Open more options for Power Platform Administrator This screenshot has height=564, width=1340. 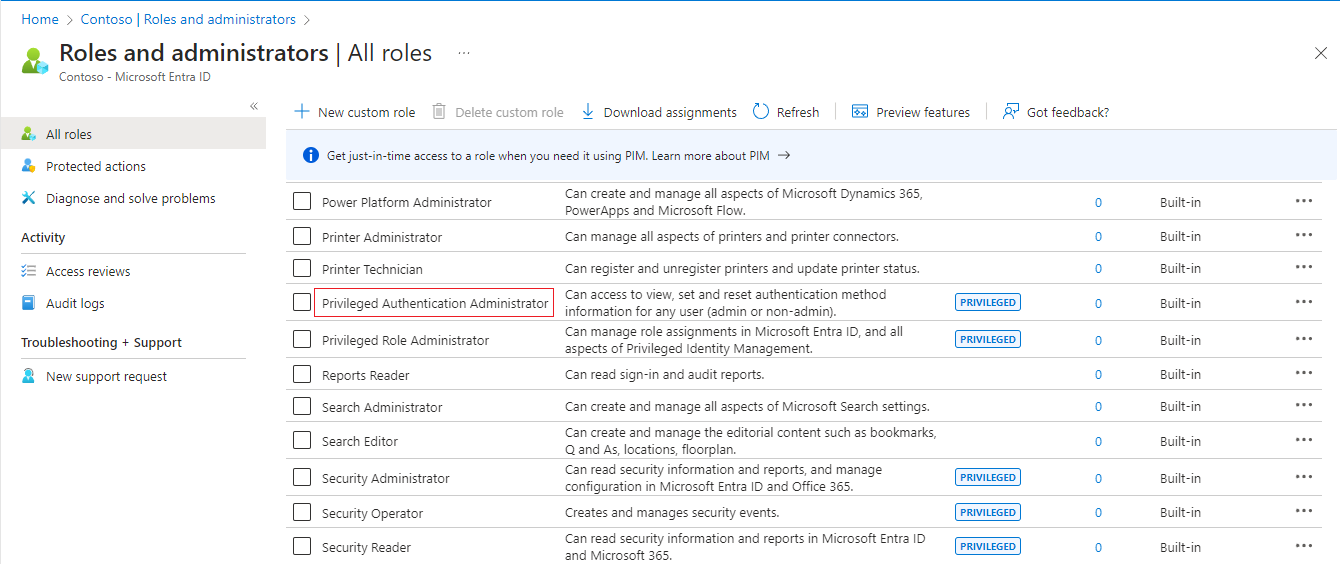point(1304,201)
